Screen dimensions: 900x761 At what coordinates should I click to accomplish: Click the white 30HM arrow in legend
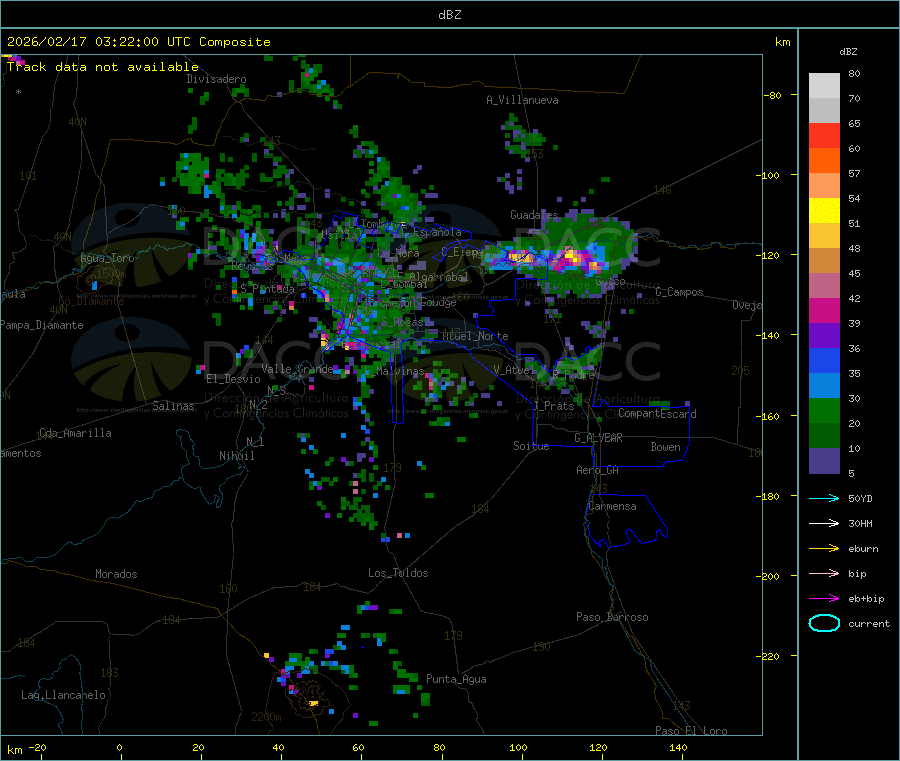pyautogui.click(x=824, y=523)
